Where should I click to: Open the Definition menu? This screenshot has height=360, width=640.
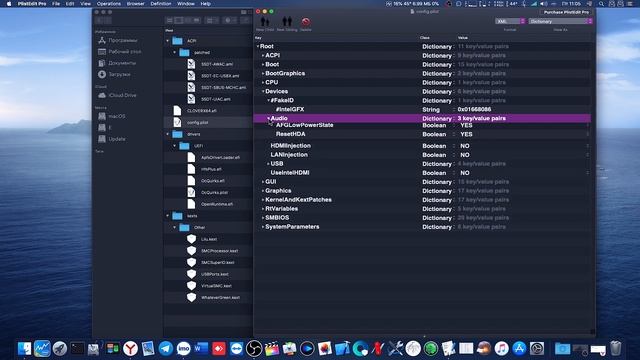pos(161,4)
